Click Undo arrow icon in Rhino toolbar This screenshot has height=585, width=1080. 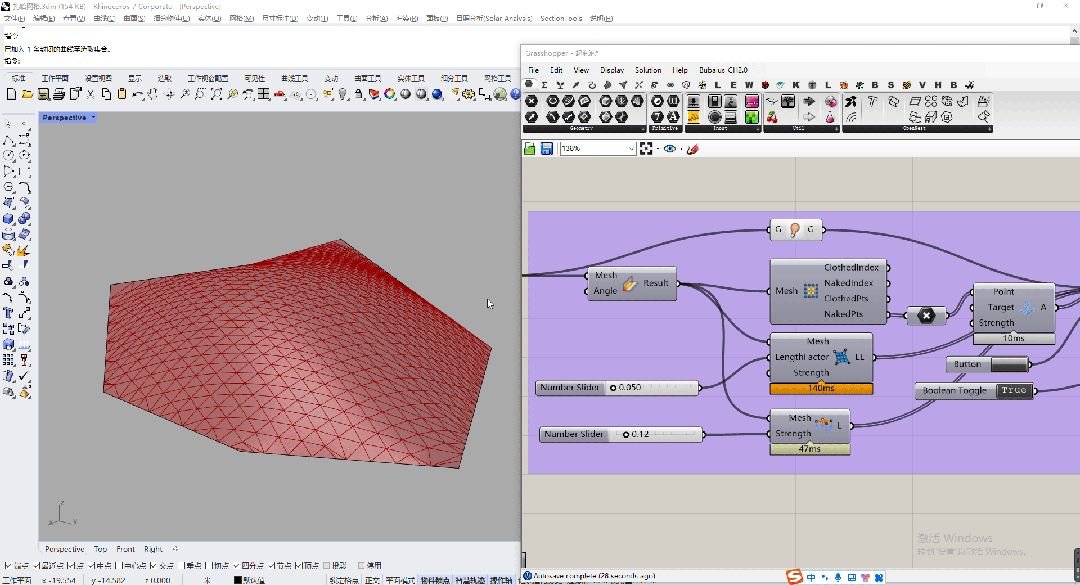pyautogui.click(x=138, y=94)
